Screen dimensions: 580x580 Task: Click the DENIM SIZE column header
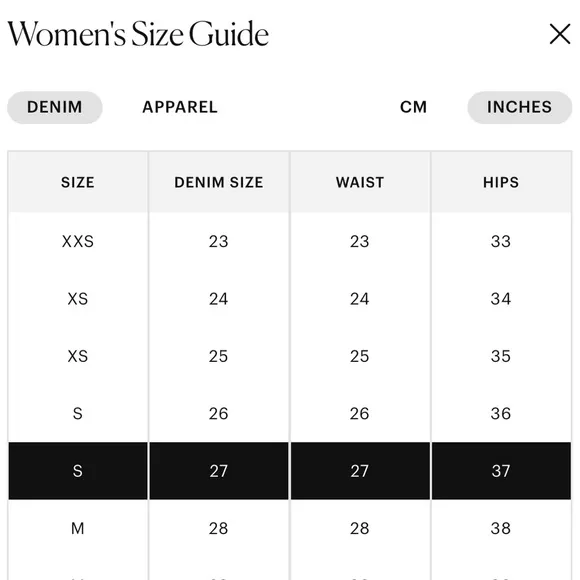coord(219,182)
